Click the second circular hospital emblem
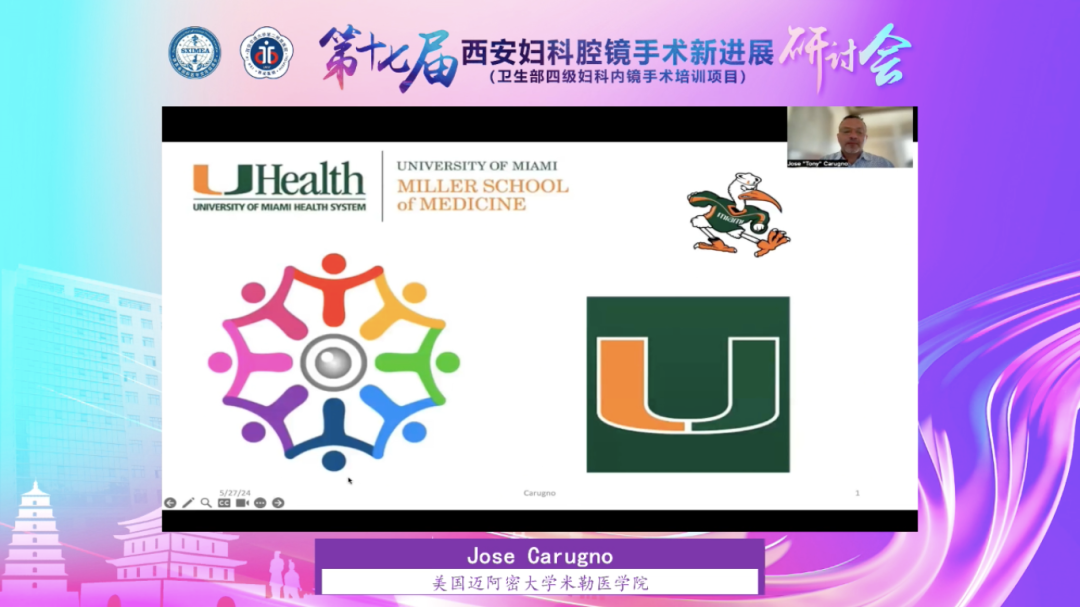The width and height of the screenshot is (1080, 607). coord(268,52)
